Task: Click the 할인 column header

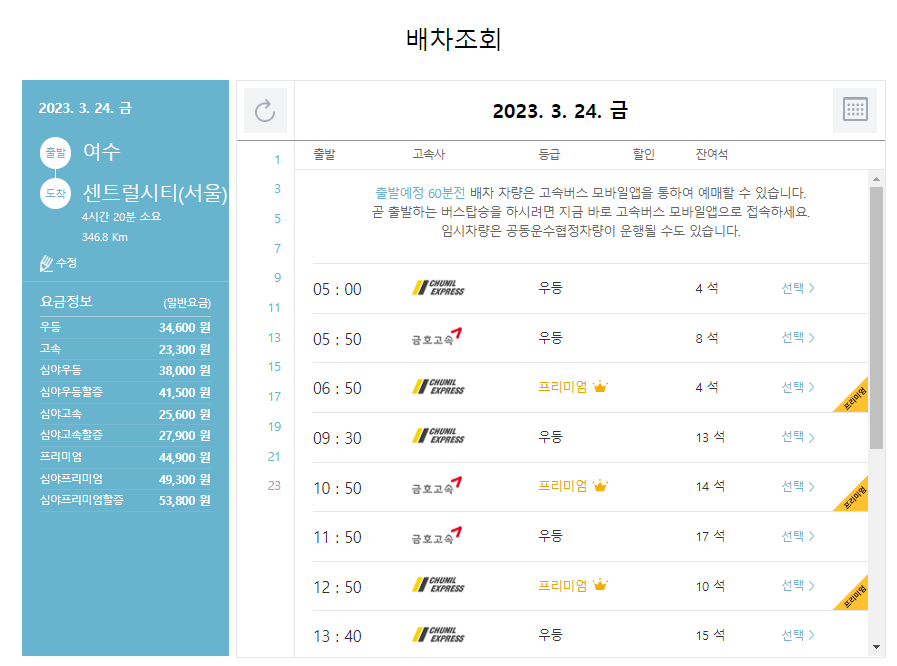Action: coord(644,154)
